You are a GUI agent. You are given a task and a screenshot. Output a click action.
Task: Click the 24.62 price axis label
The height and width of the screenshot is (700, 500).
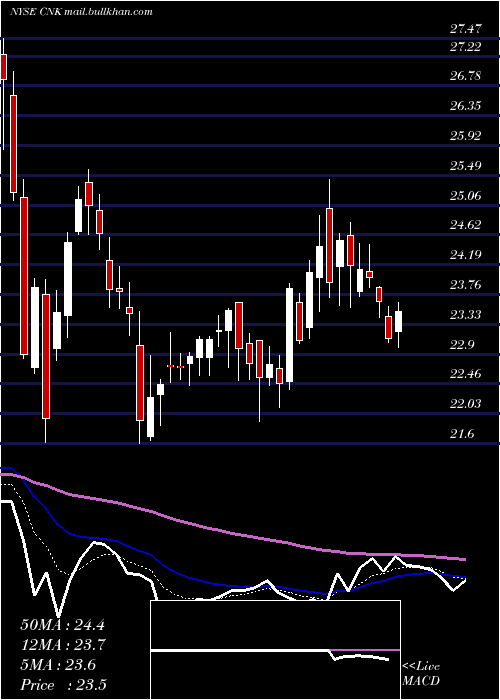click(466, 225)
